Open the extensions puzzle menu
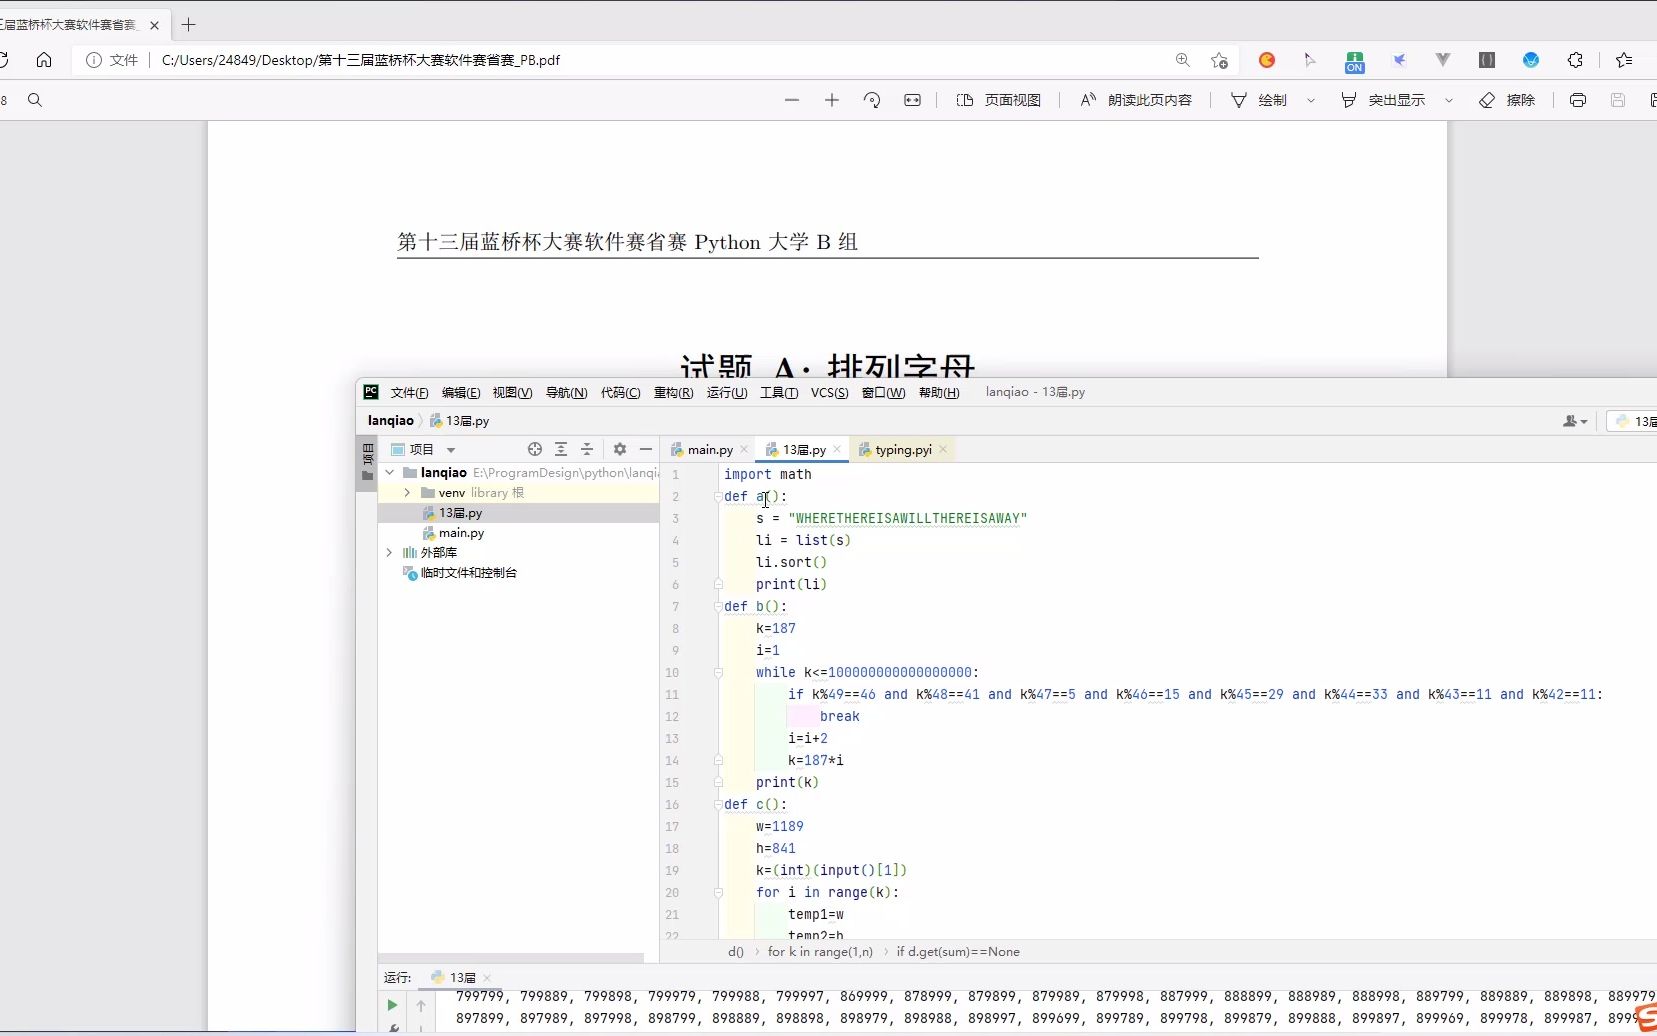The height and width of the screenshot is (1036, 1657). 1575,60
